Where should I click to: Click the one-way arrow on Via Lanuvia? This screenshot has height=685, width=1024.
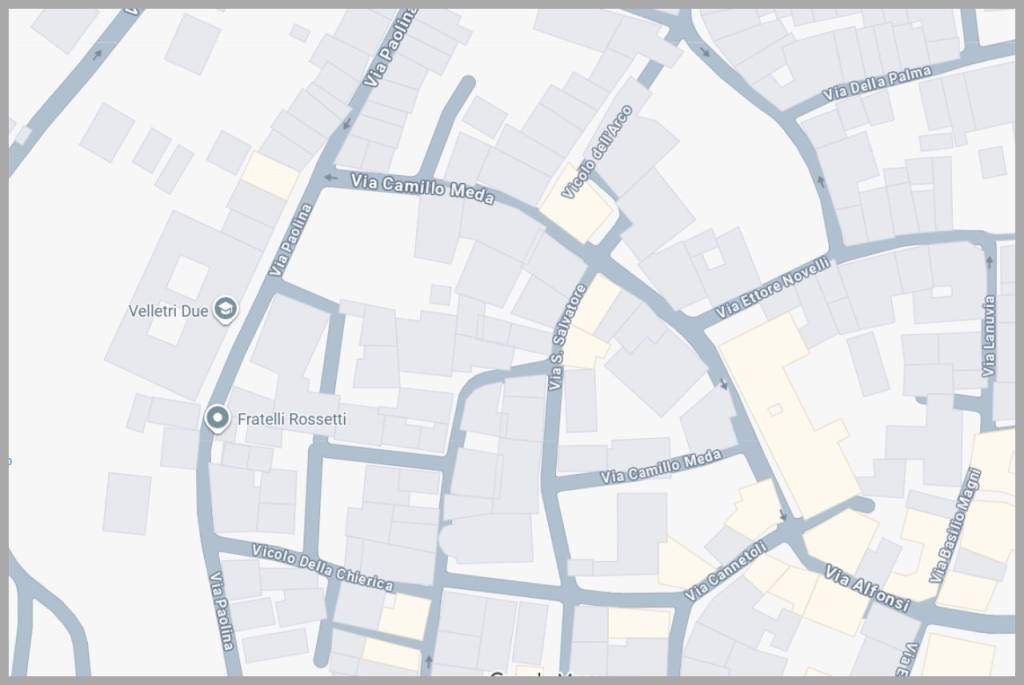[x=989, y=263]
